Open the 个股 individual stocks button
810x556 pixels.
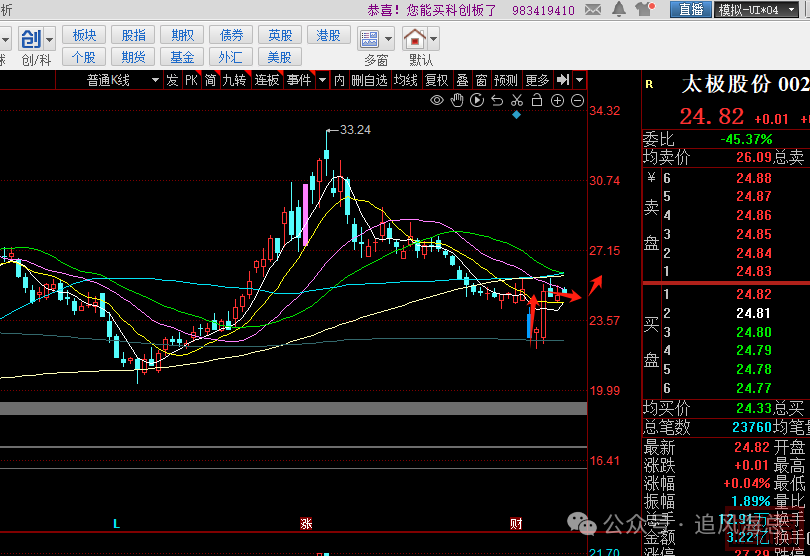click(x=84, y=57)
